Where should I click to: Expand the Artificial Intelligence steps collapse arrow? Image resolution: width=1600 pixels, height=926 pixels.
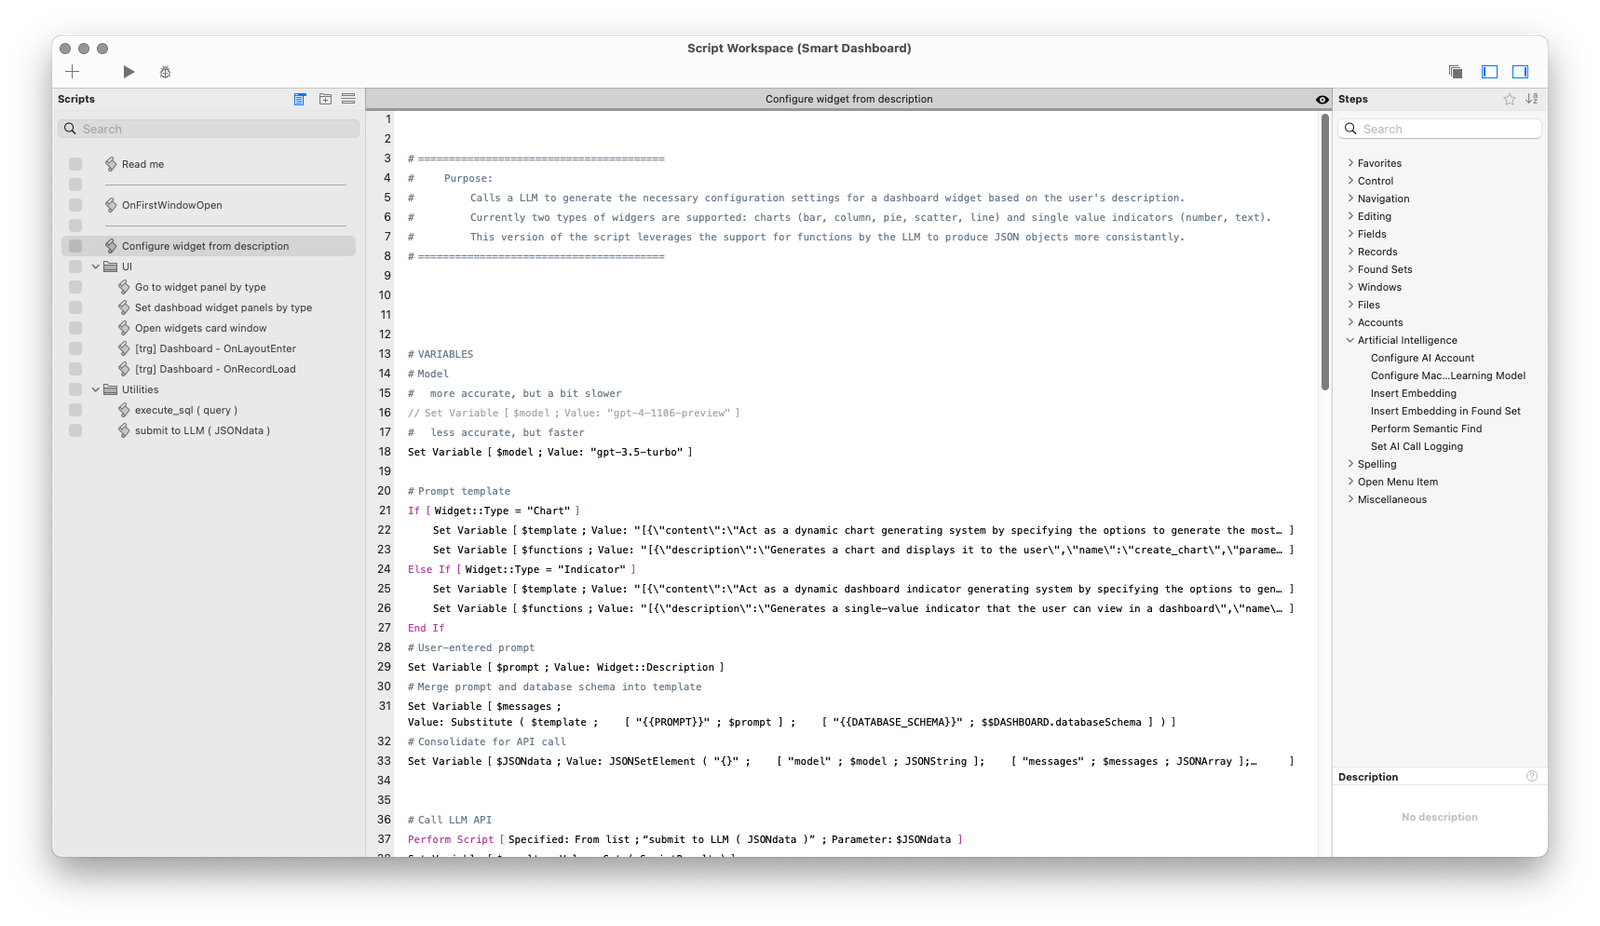[1351, 340]
